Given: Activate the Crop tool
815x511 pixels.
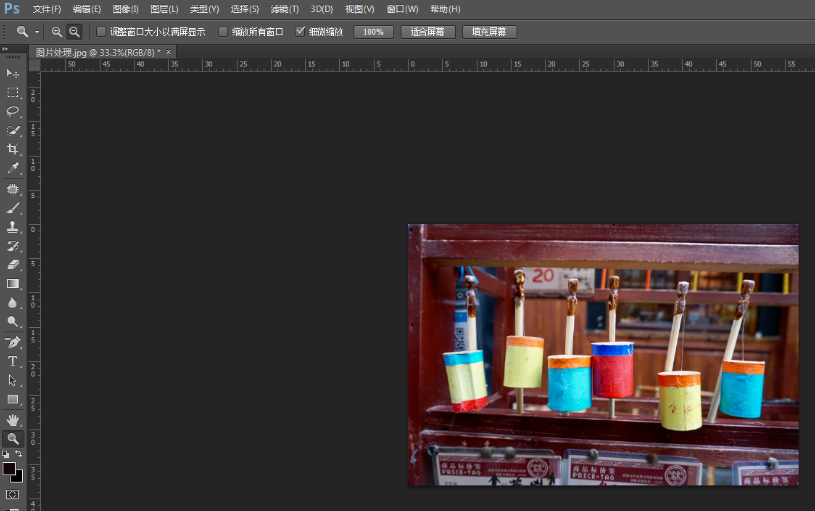Looking at the screenshot, I should pyautogui.click(x=13, y=149).
